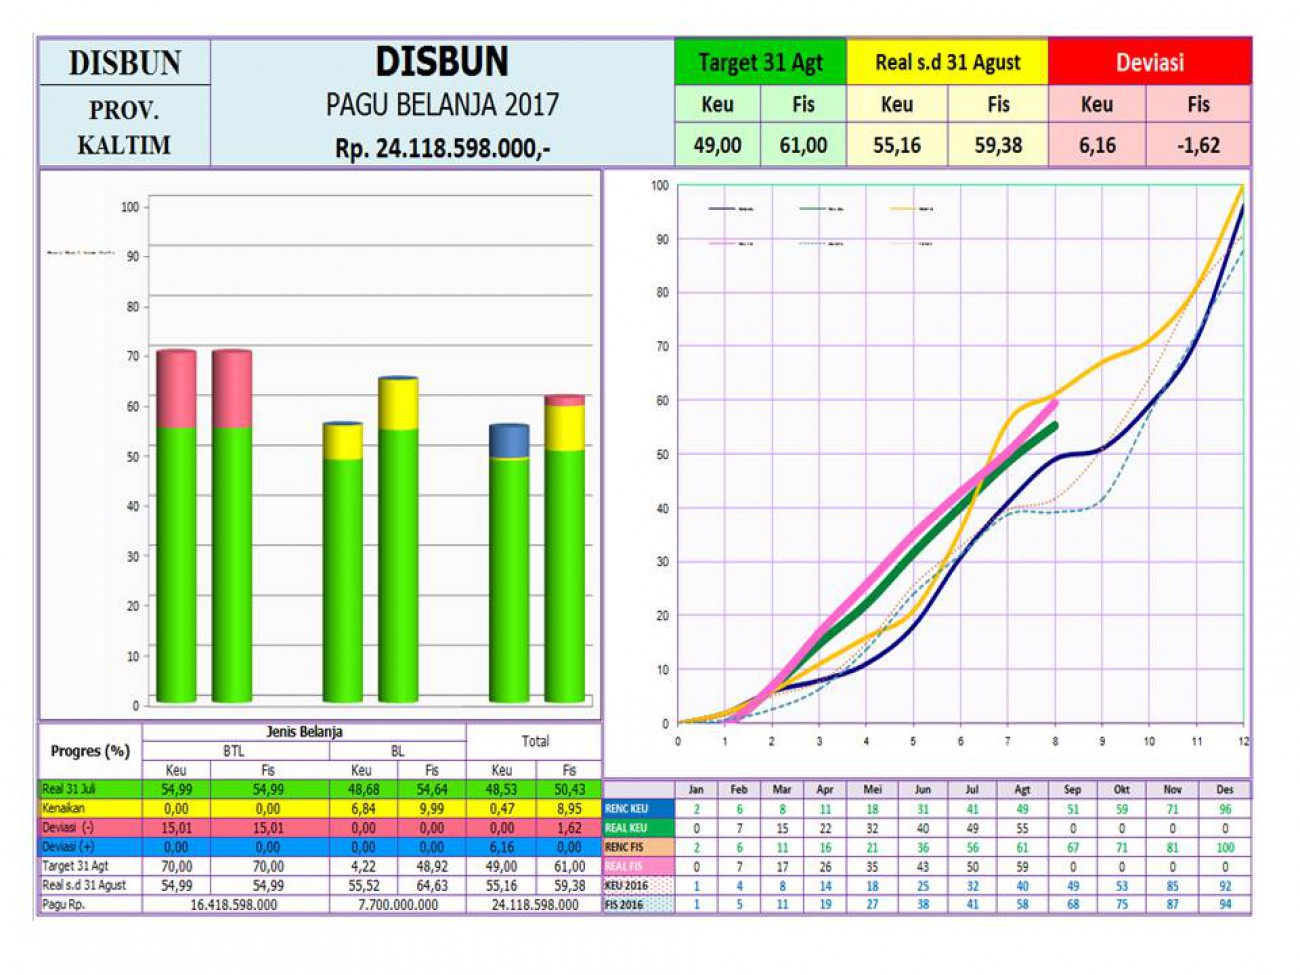Select the green Target 31 Agt header
The image size is (1300, 975).
click(760, 62)
